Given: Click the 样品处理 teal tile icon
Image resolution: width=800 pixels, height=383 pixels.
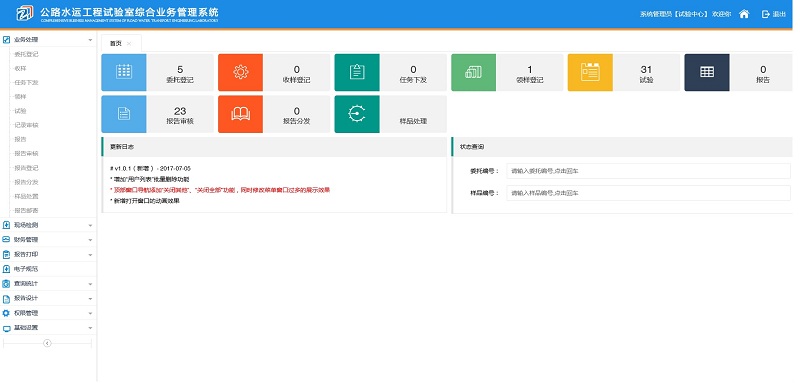Looking at the screenshot, I should click(357, 114).
